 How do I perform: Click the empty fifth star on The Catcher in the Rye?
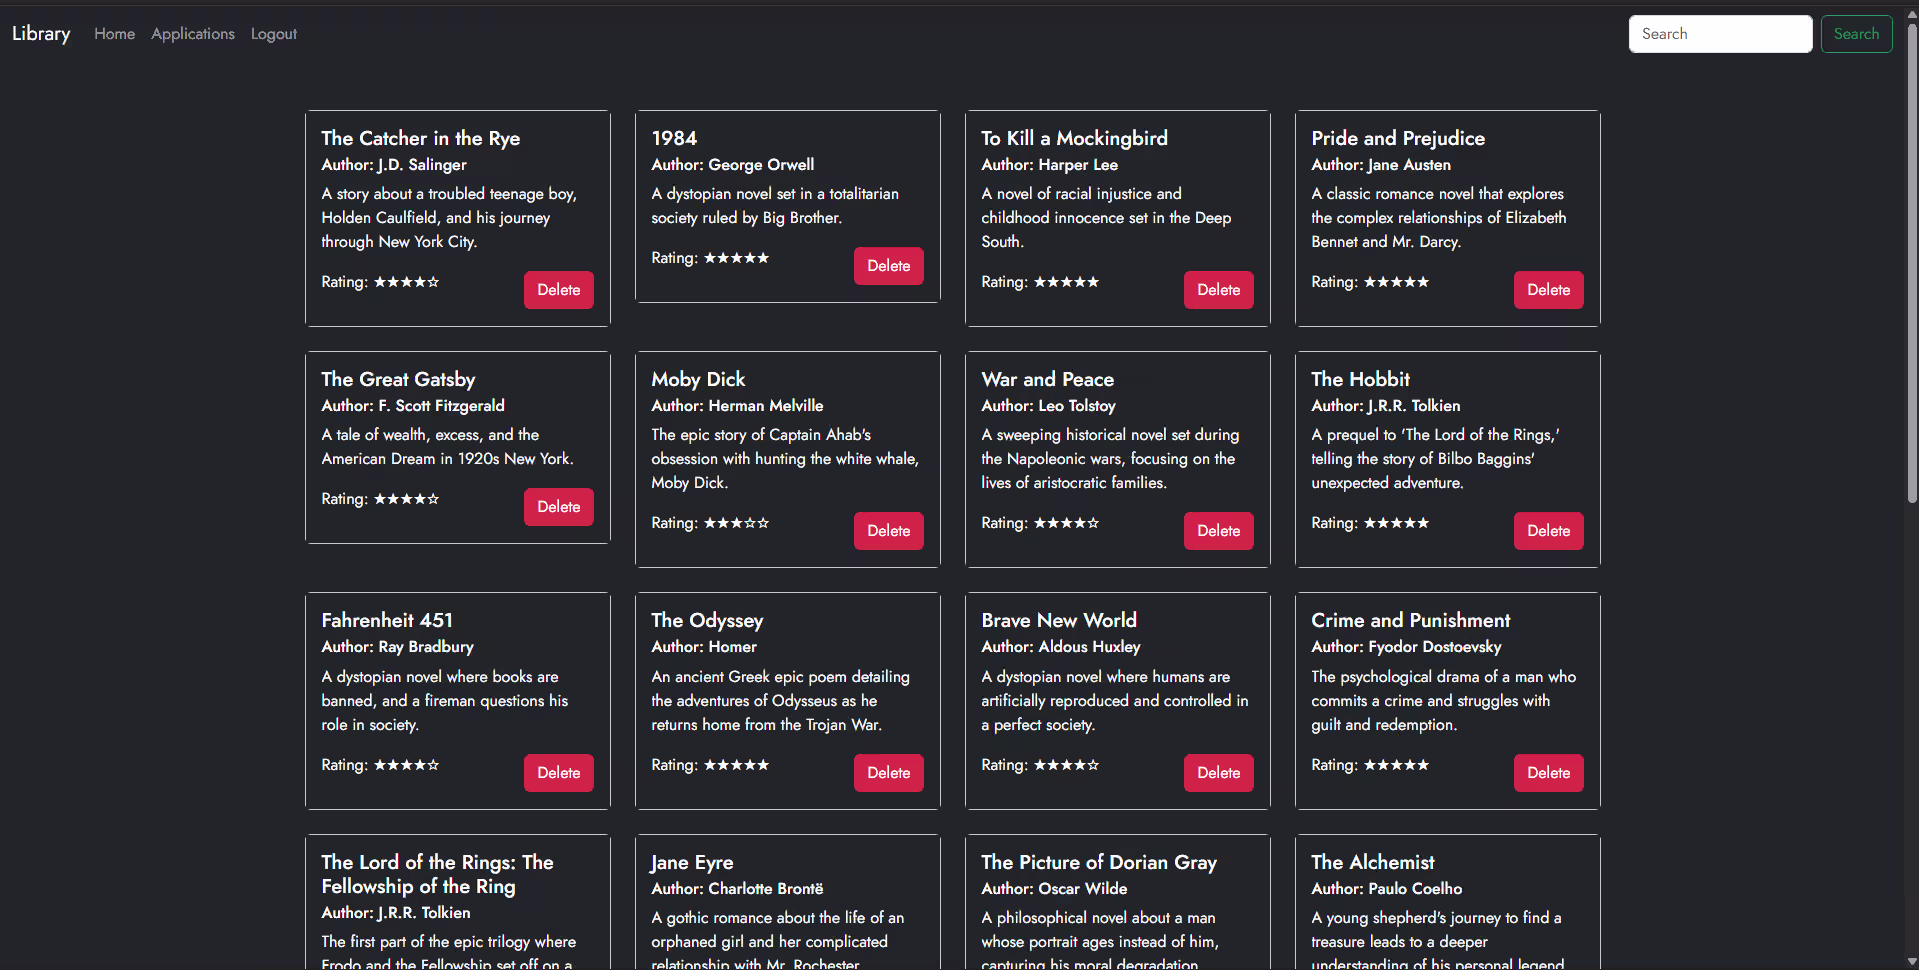pyautogui.click(x=432, y=282)
